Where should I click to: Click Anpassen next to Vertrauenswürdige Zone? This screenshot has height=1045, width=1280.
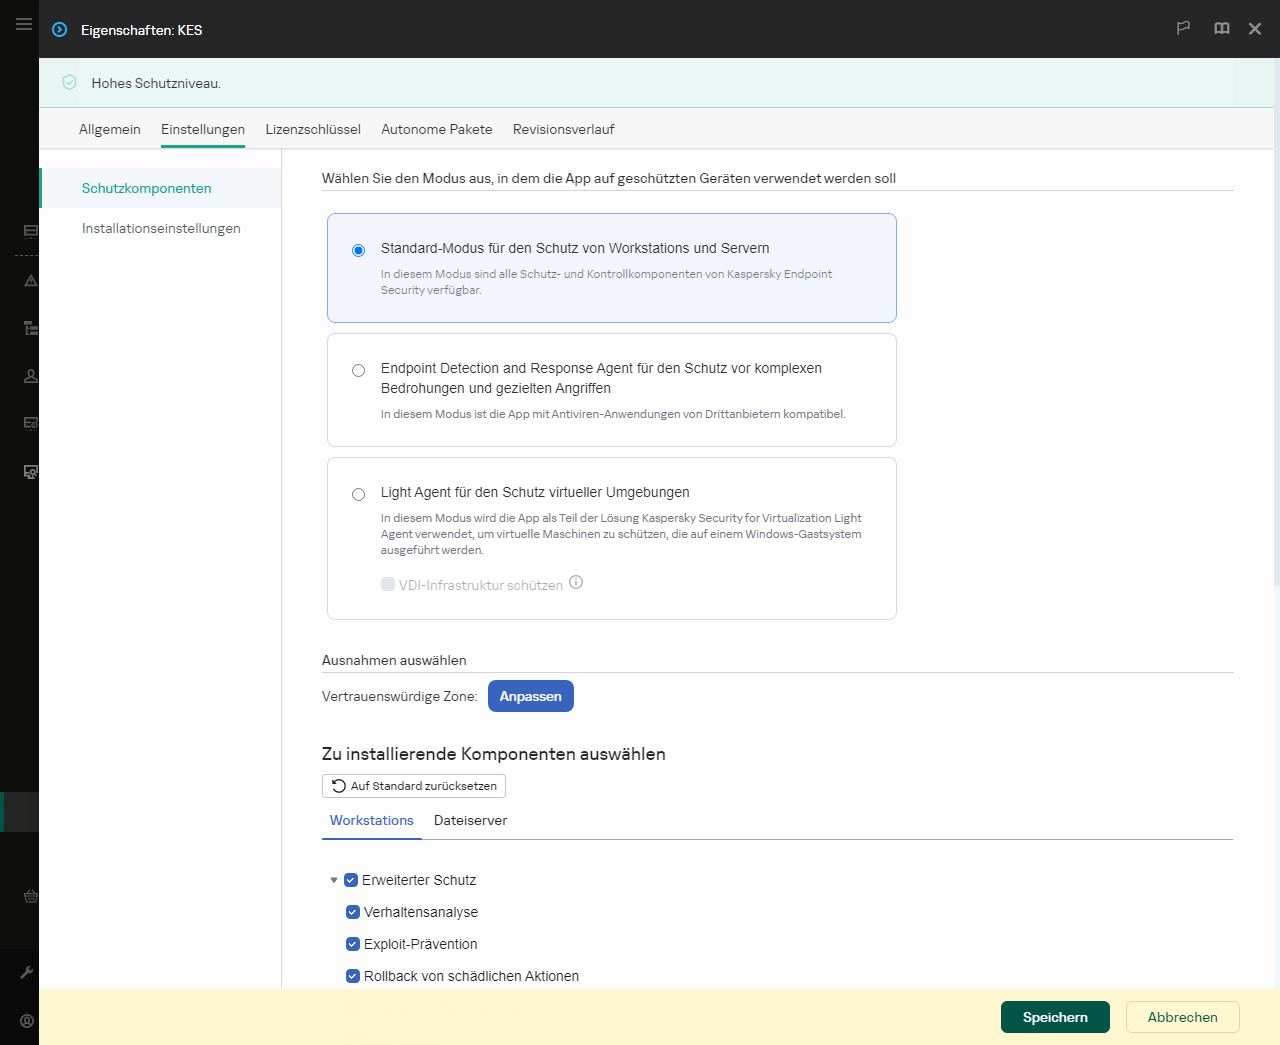pyautogui.click(x=530, y=696)
